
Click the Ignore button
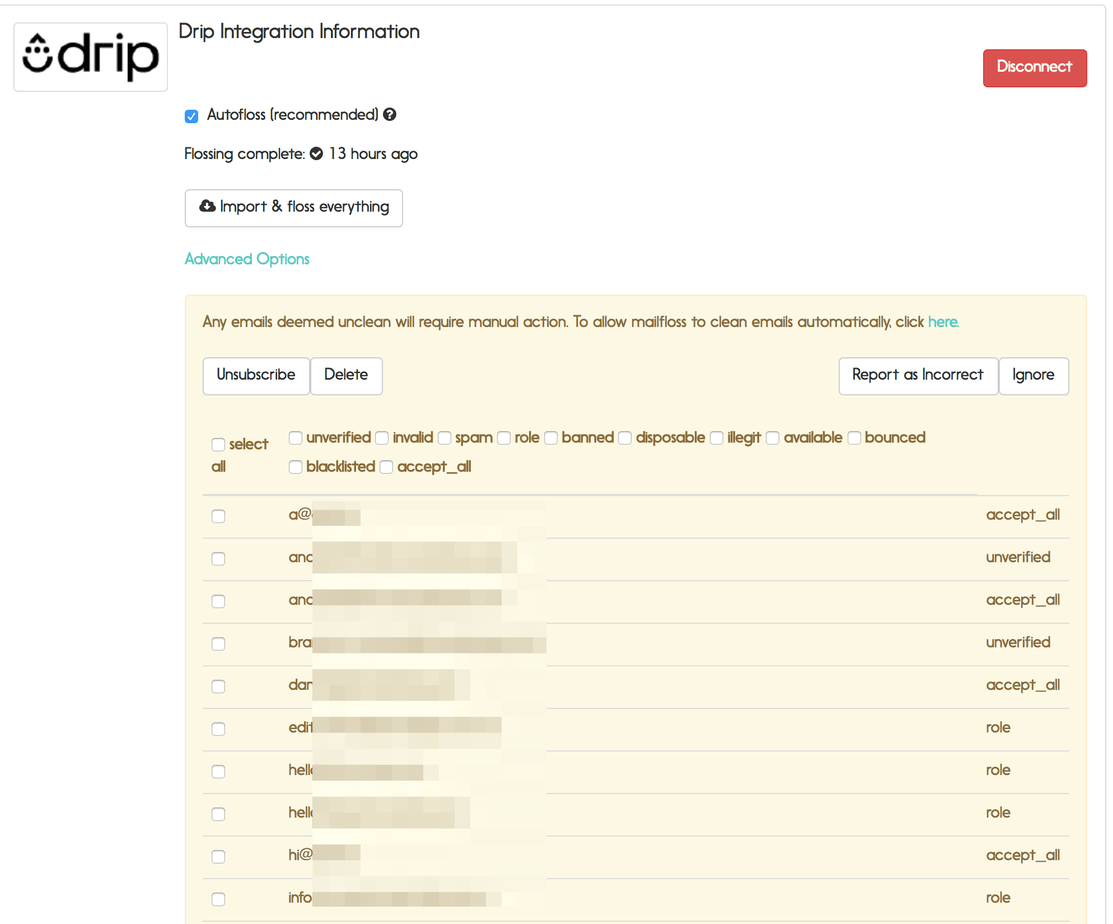tap(1034, 375)
